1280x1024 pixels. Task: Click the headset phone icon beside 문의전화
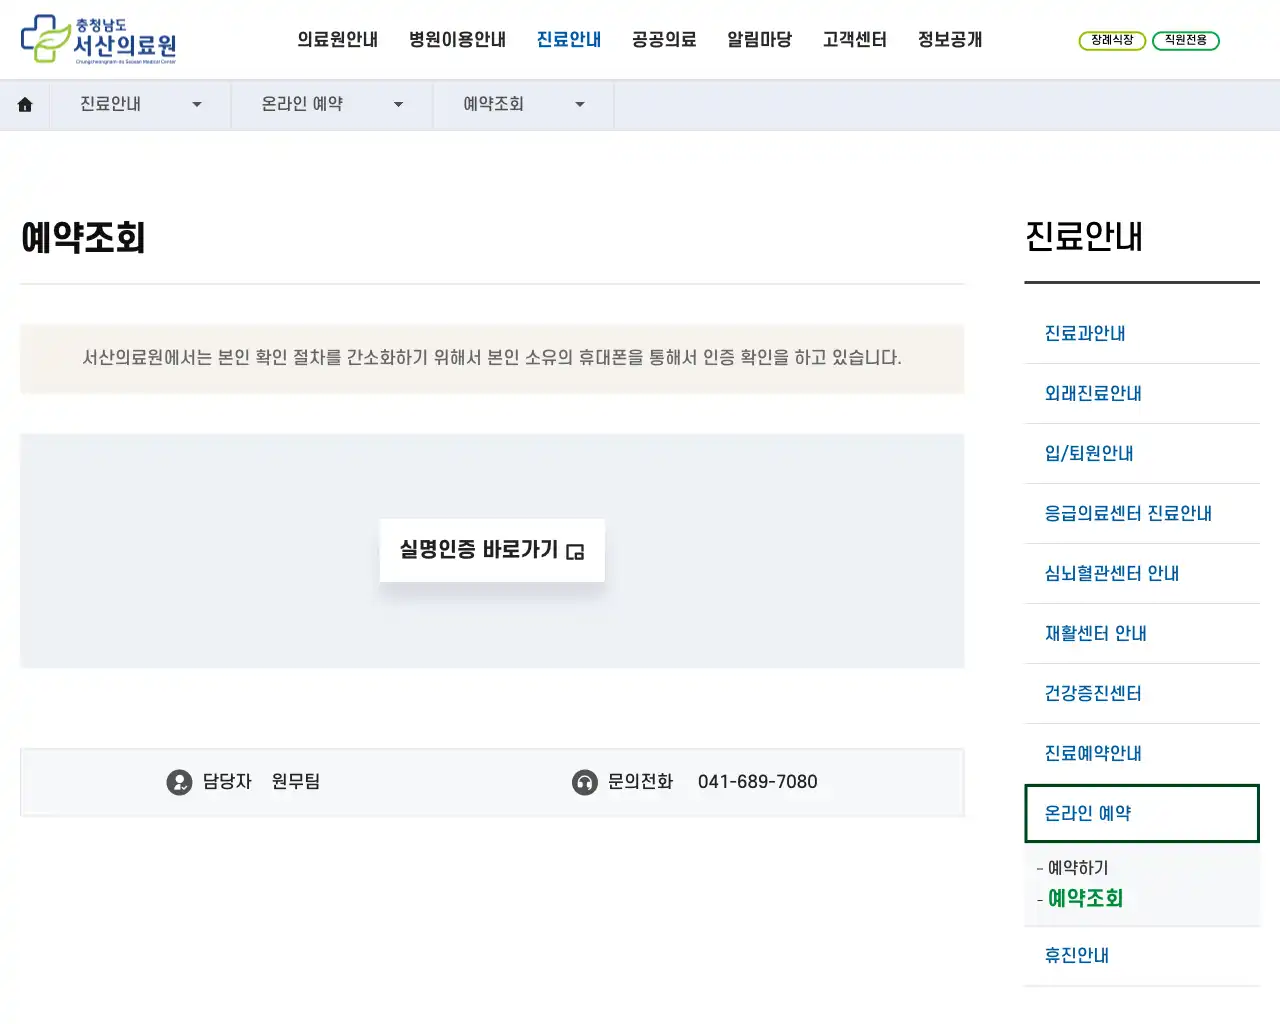(585, 782)
